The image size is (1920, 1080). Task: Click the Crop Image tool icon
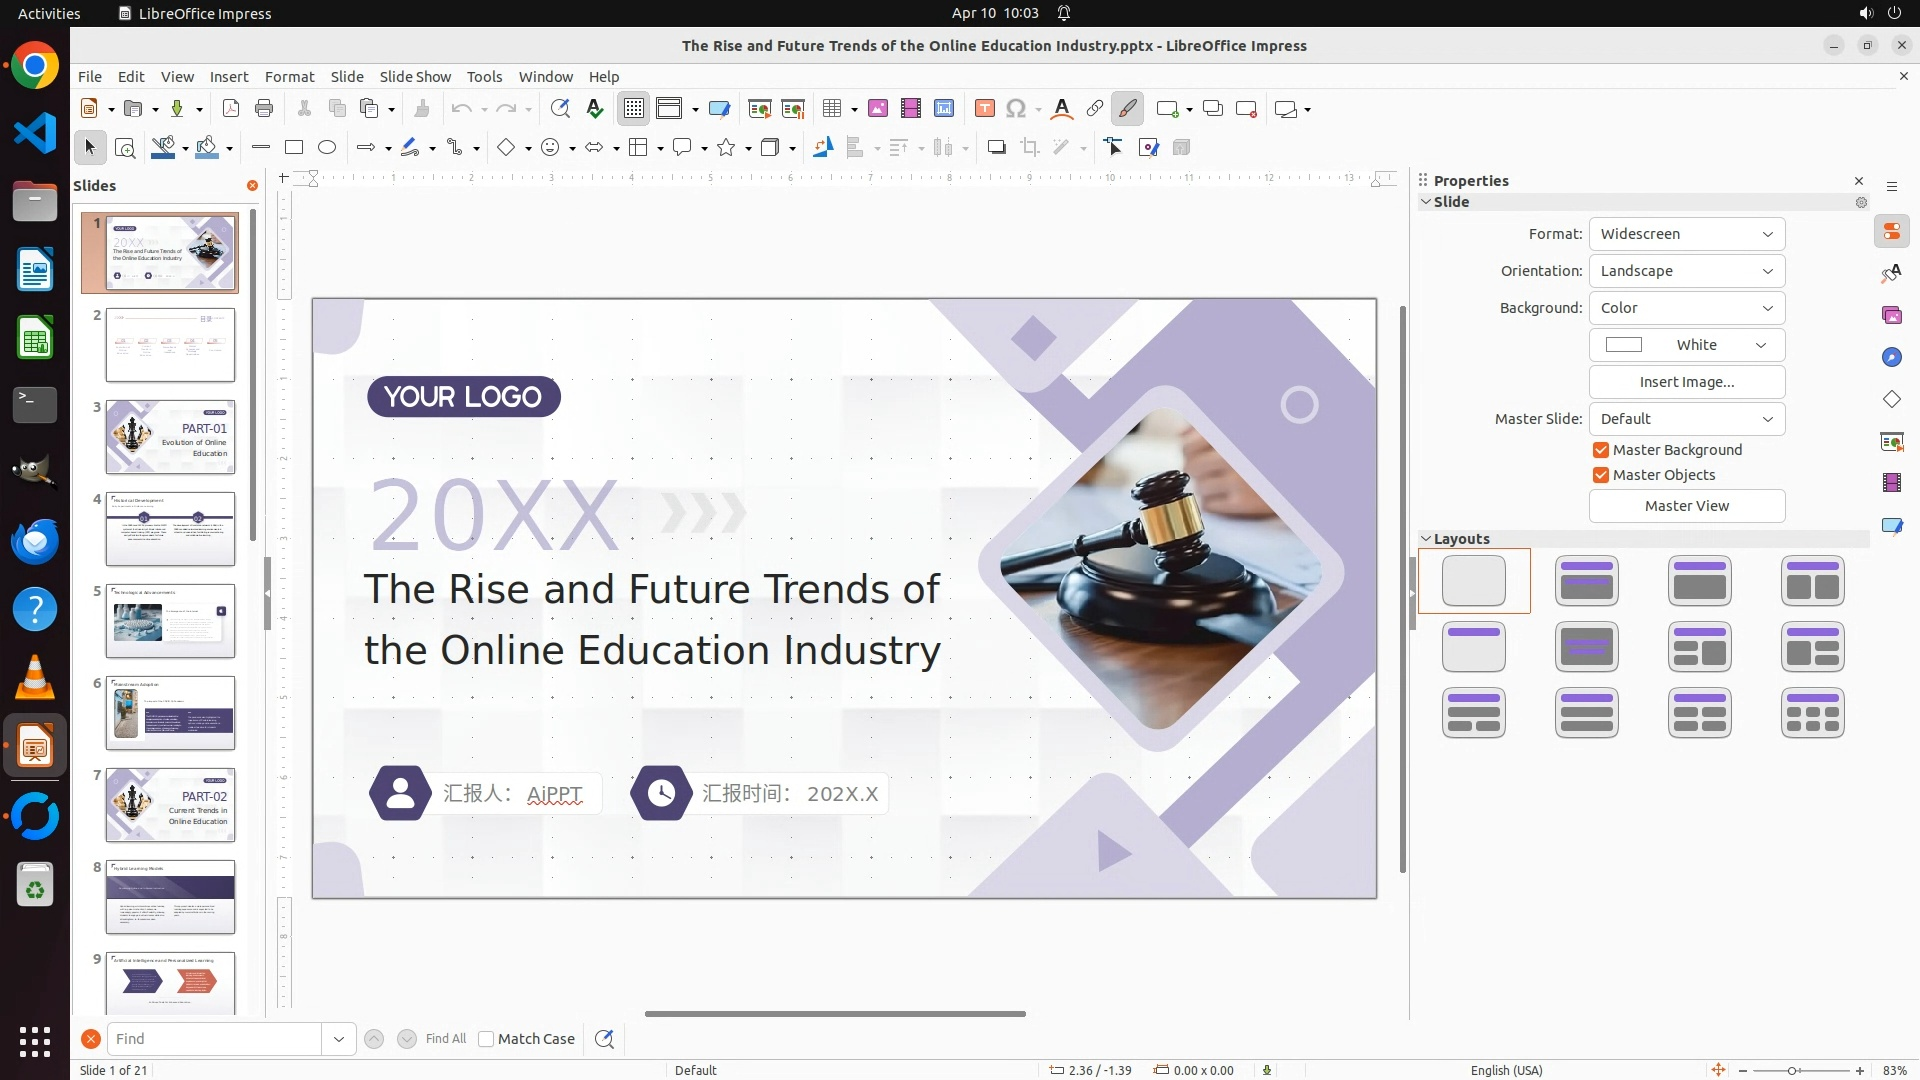tap(1030, 148)
